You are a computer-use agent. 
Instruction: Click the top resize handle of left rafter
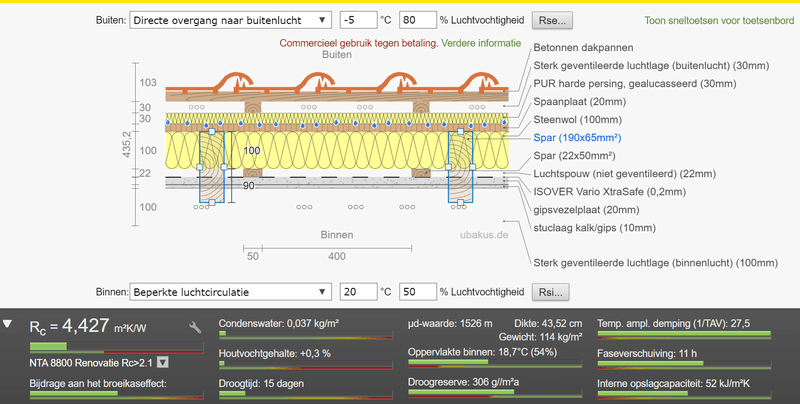click(211, 131)
